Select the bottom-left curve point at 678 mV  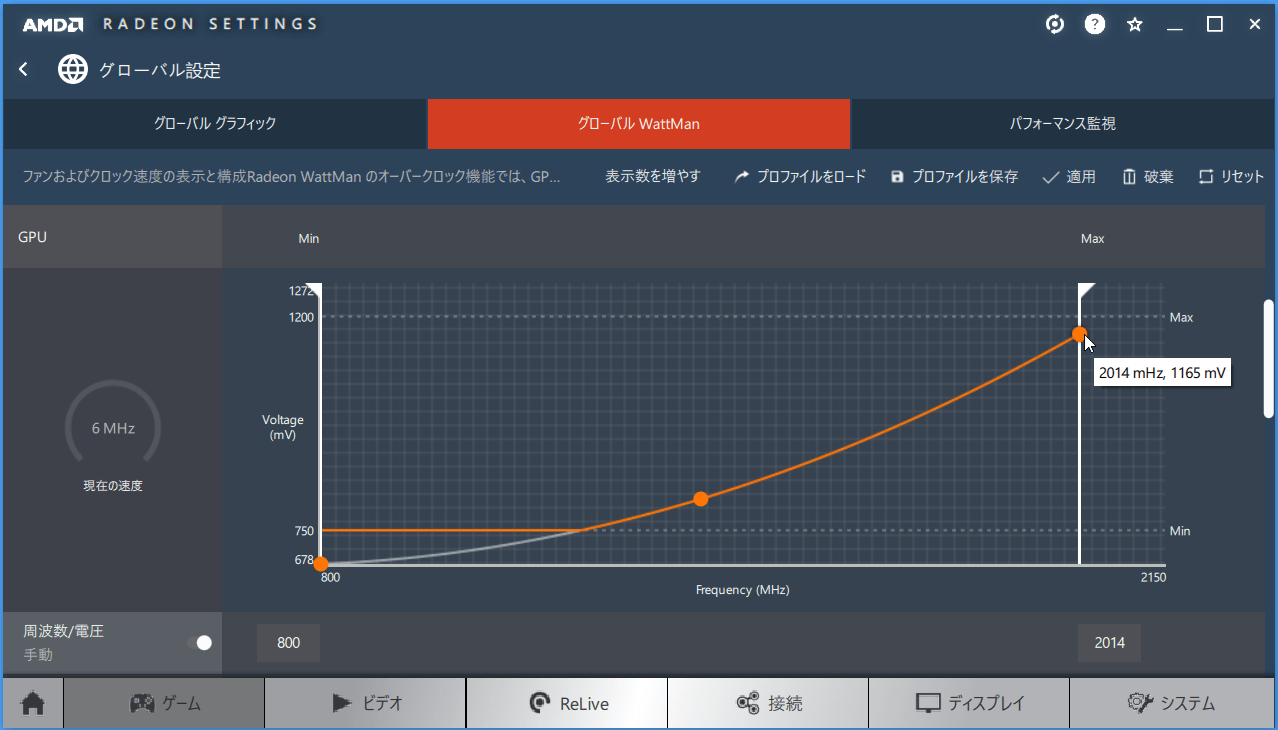[320, 565]
